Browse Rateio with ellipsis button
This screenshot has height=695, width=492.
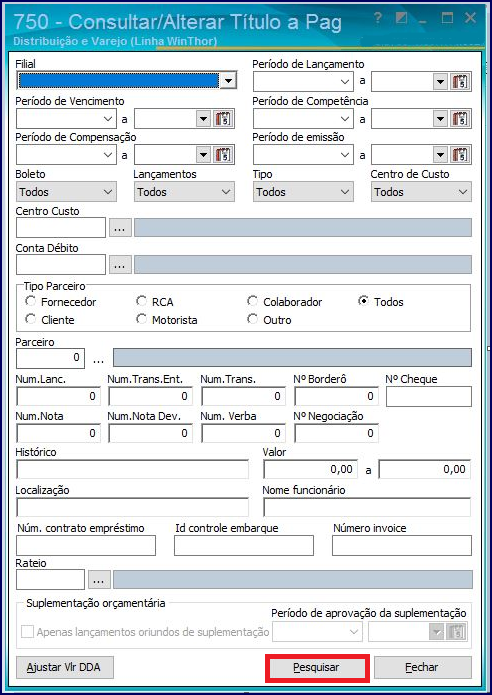coord(99,579)
